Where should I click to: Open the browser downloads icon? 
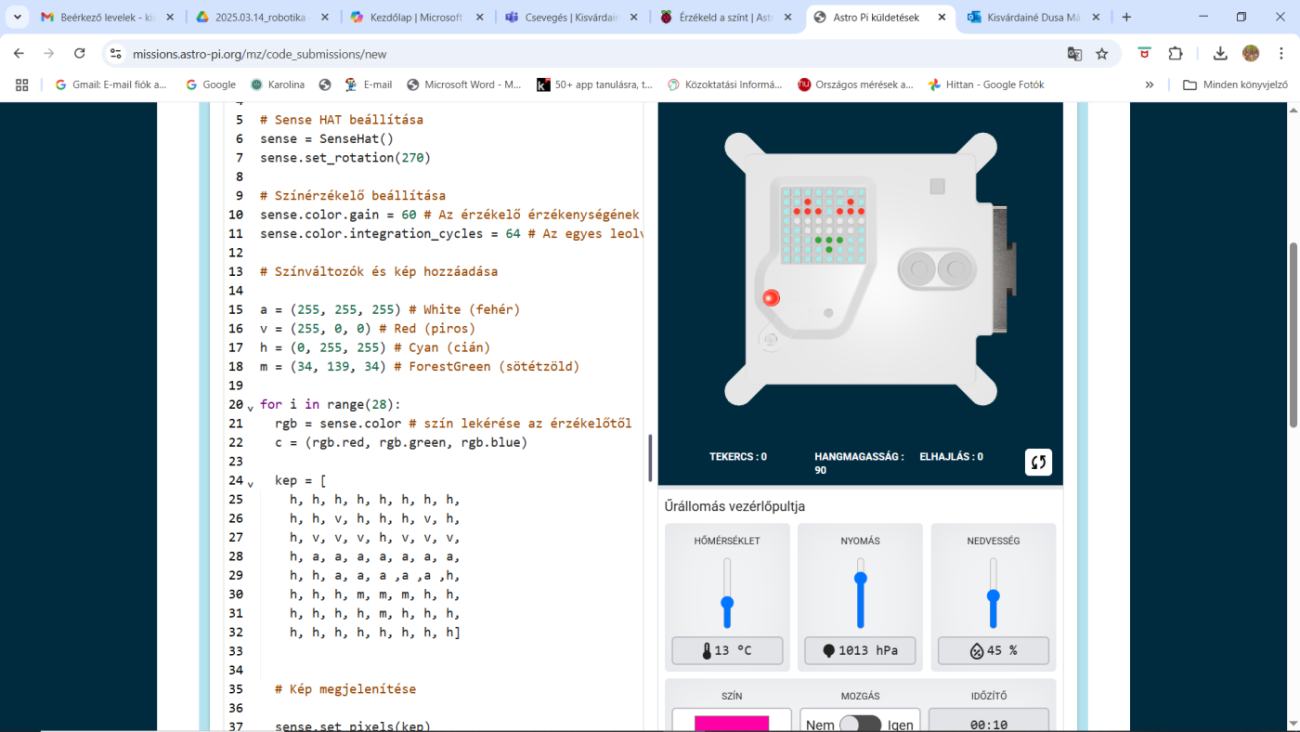click(1220, 54)
